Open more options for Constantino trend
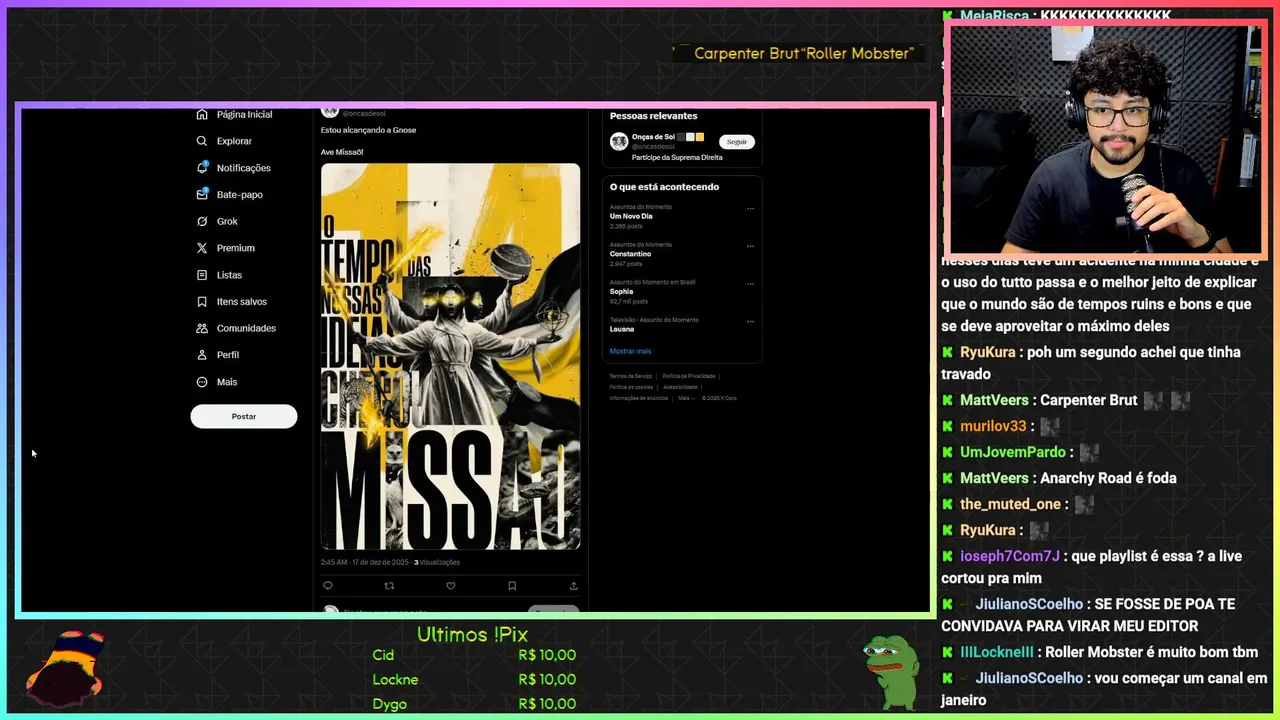The width and height of the screenshot is (1280, 720). point(750,247)
